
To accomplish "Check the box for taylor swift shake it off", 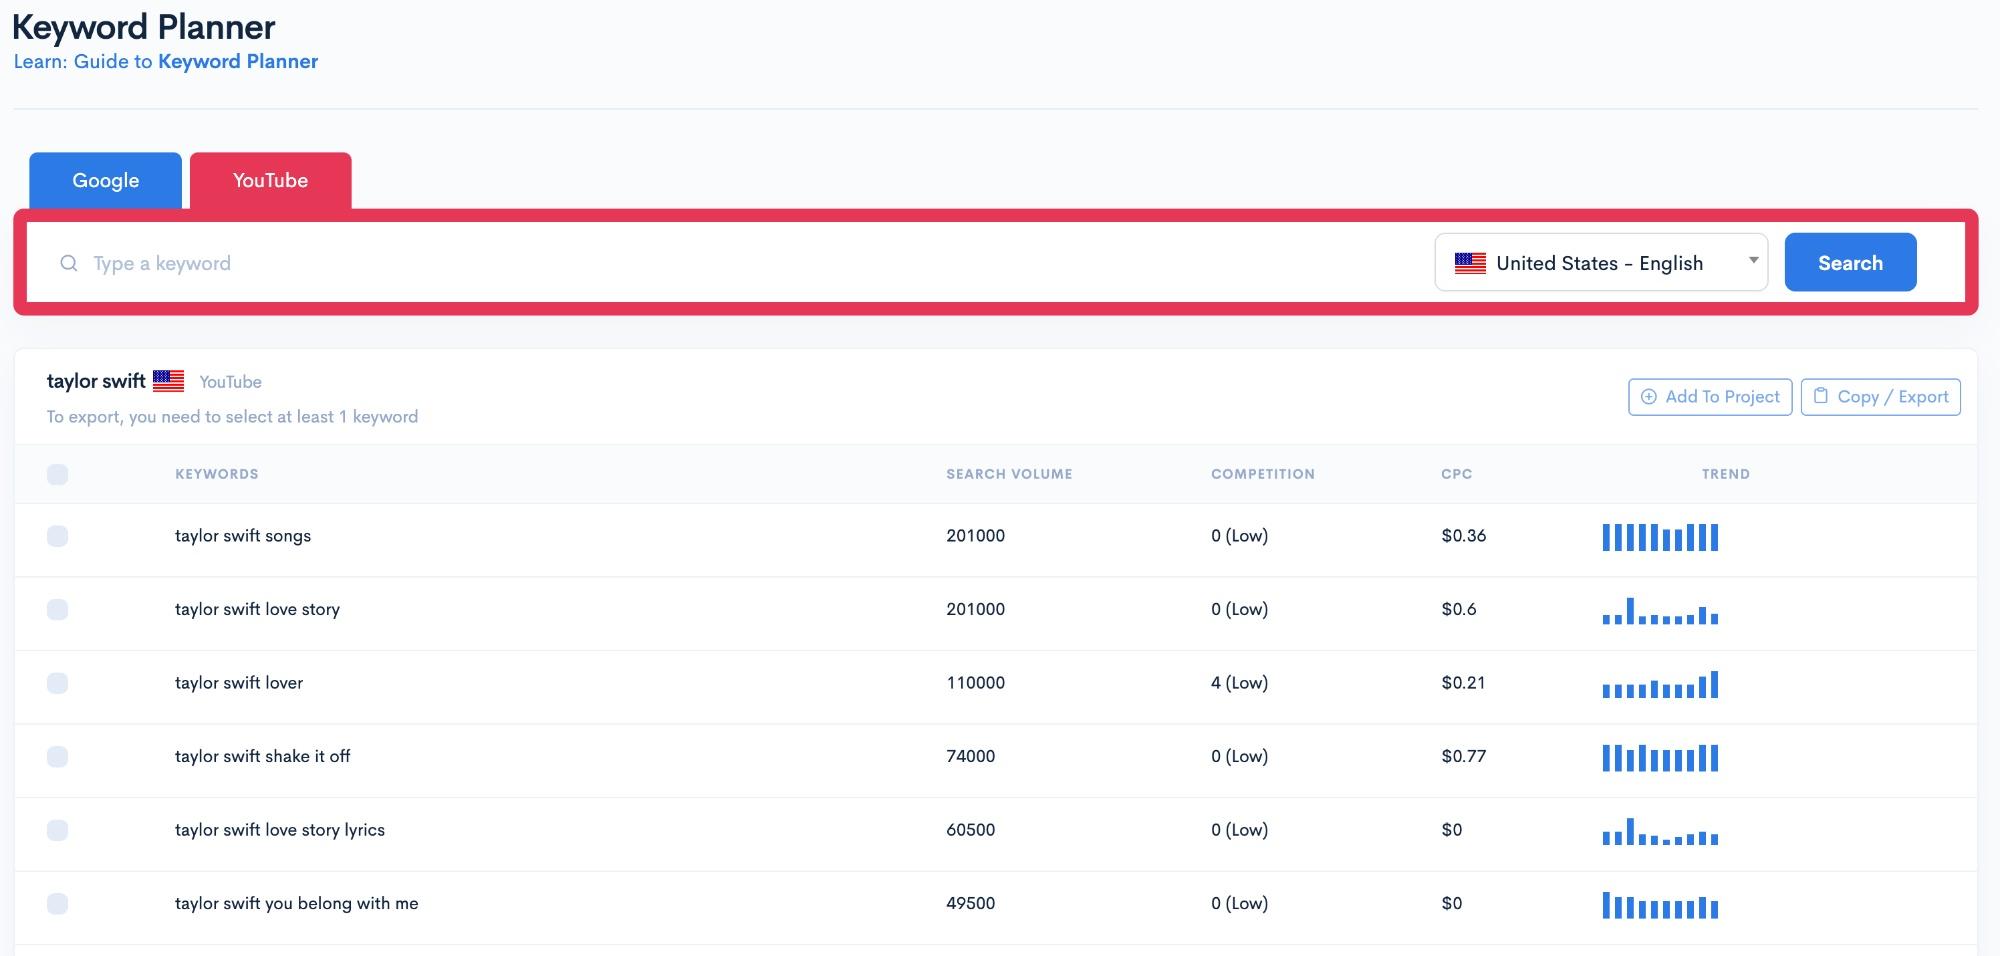I will (x=58, y=756).
